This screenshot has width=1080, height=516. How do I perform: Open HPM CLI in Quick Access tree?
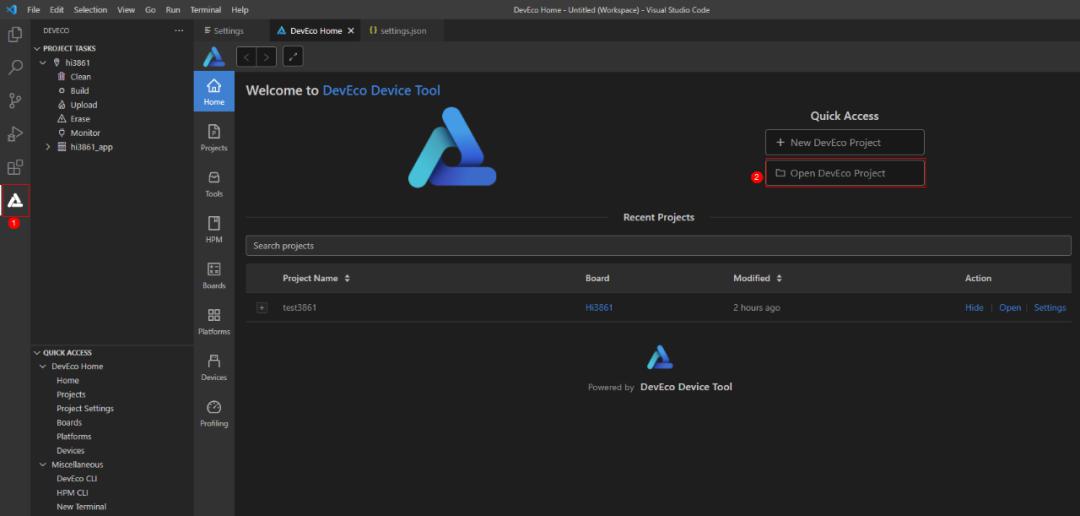coord(72,493)
